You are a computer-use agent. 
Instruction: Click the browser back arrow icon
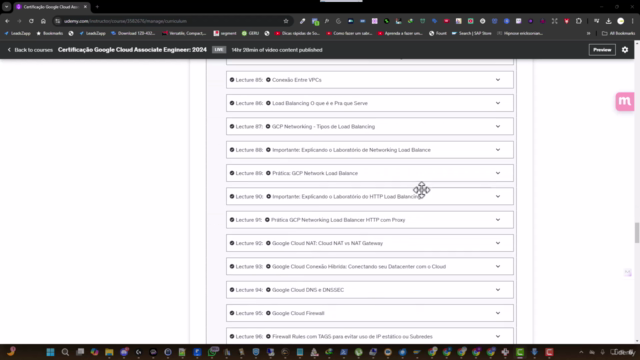[x=7, y=21]
